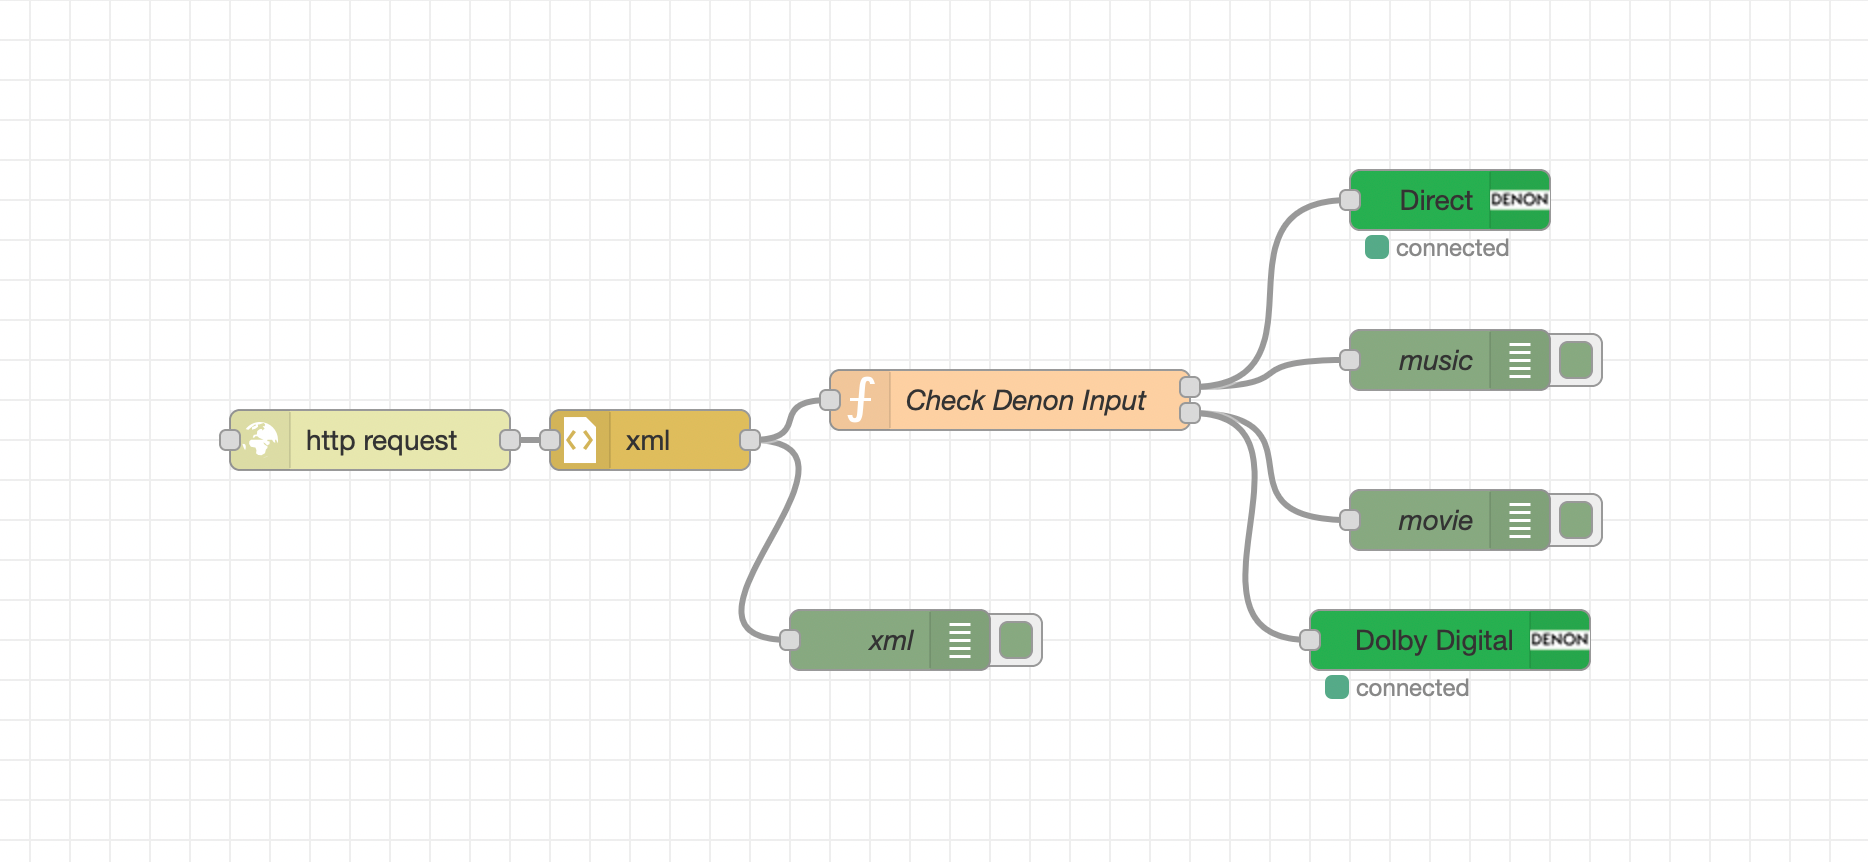The height and width of the screenshot is (862, 1868).
Task: Select the Dolby Digital node label
Action: 1433,640
